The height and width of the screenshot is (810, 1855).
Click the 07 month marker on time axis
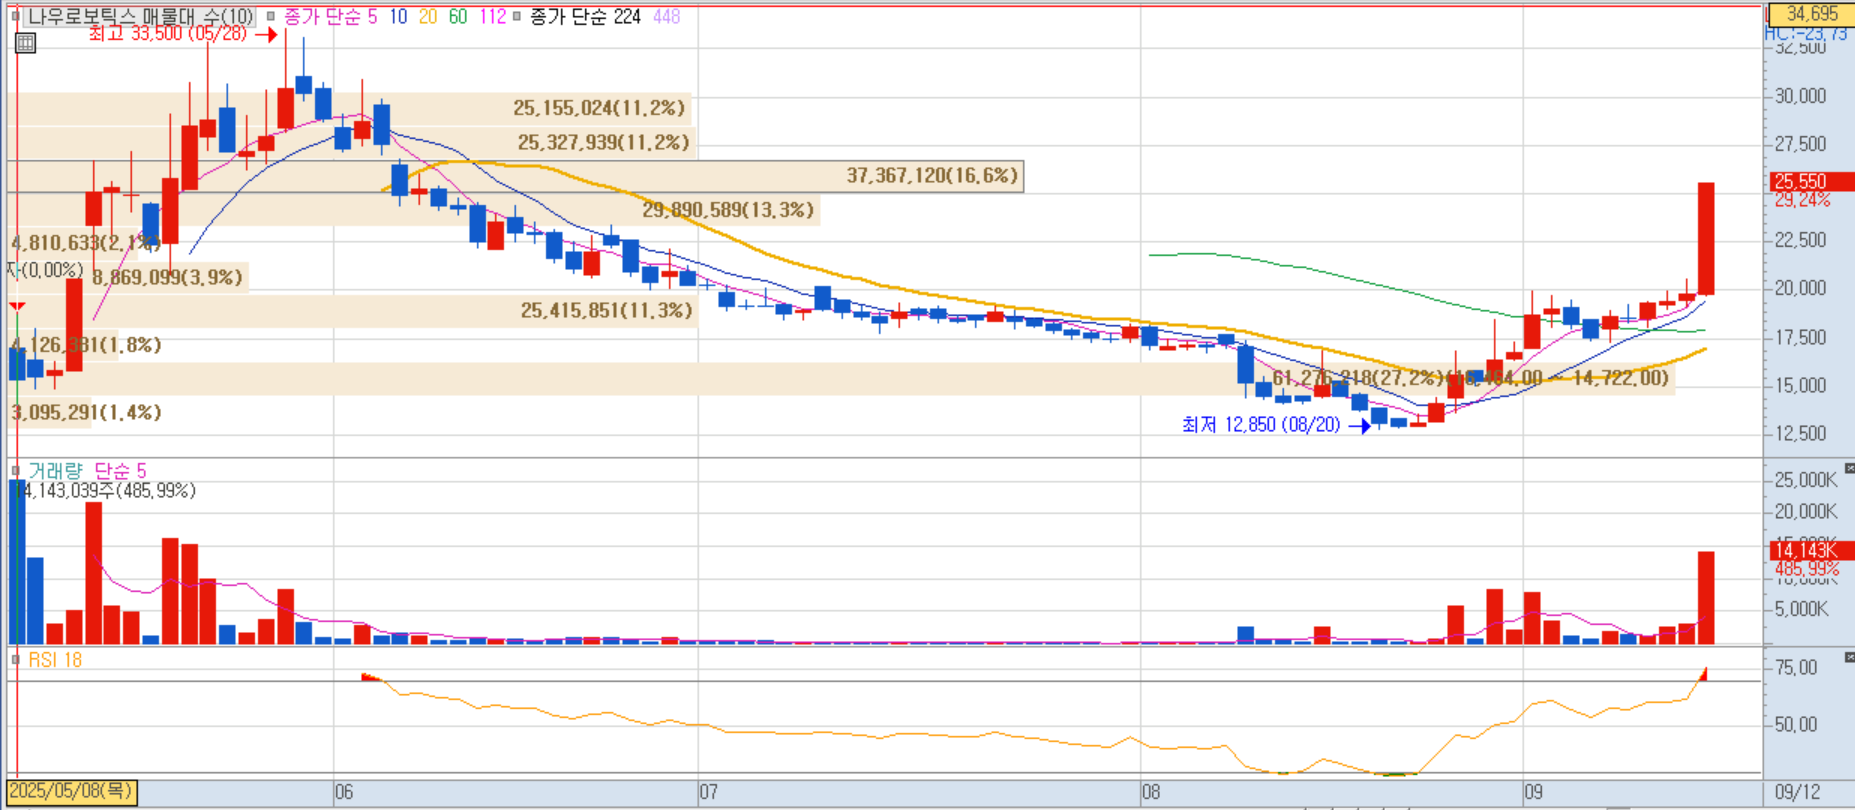coord(708,792)
